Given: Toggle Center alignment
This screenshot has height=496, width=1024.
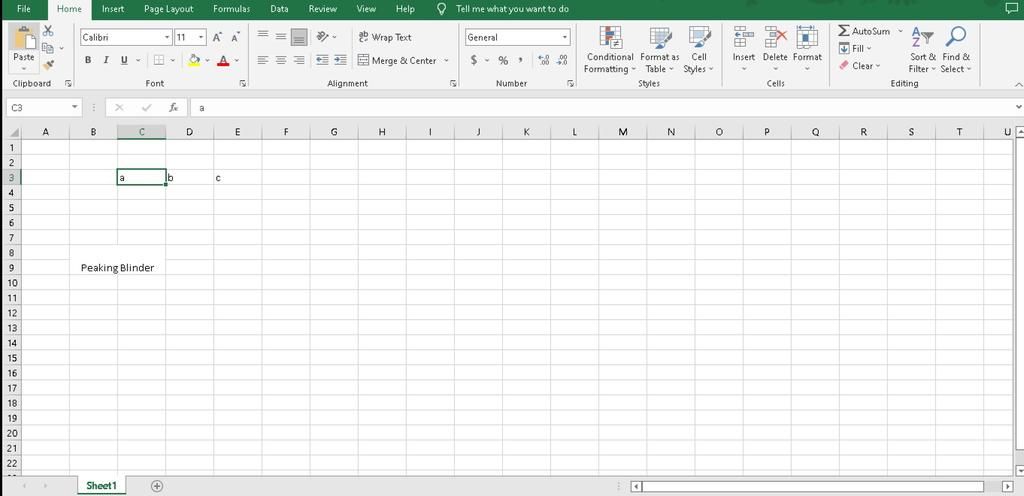Looking at the screenshot, I should click(x=281, y=60).
